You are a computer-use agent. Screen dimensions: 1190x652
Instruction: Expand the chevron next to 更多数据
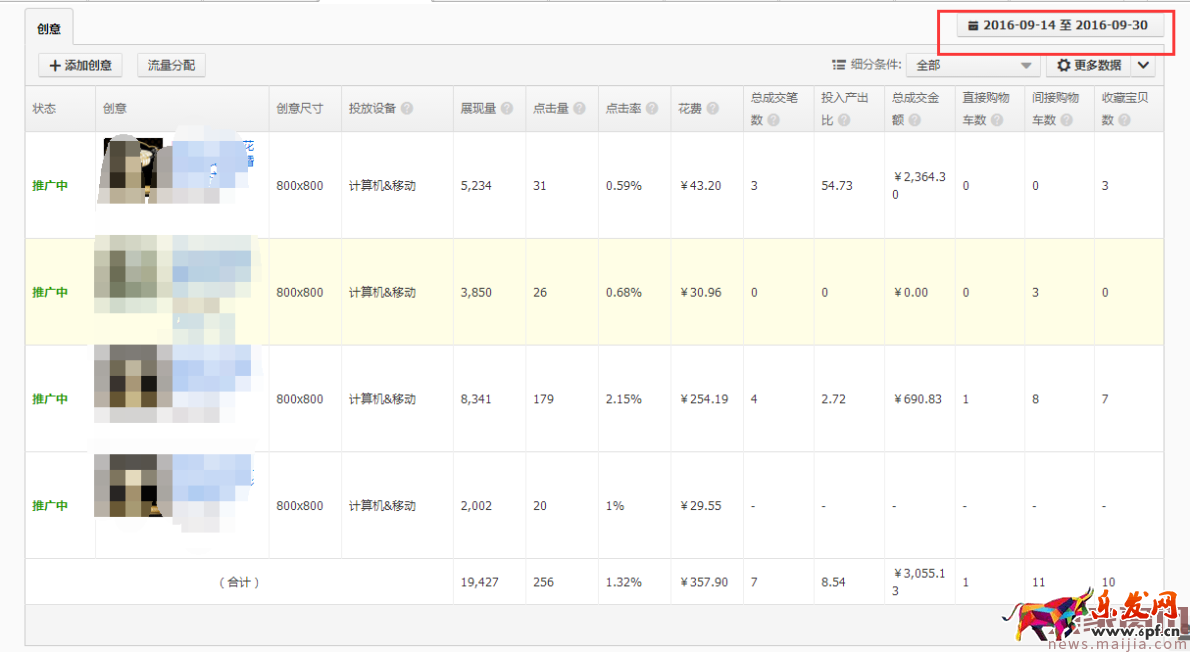tap(1144, 66)
